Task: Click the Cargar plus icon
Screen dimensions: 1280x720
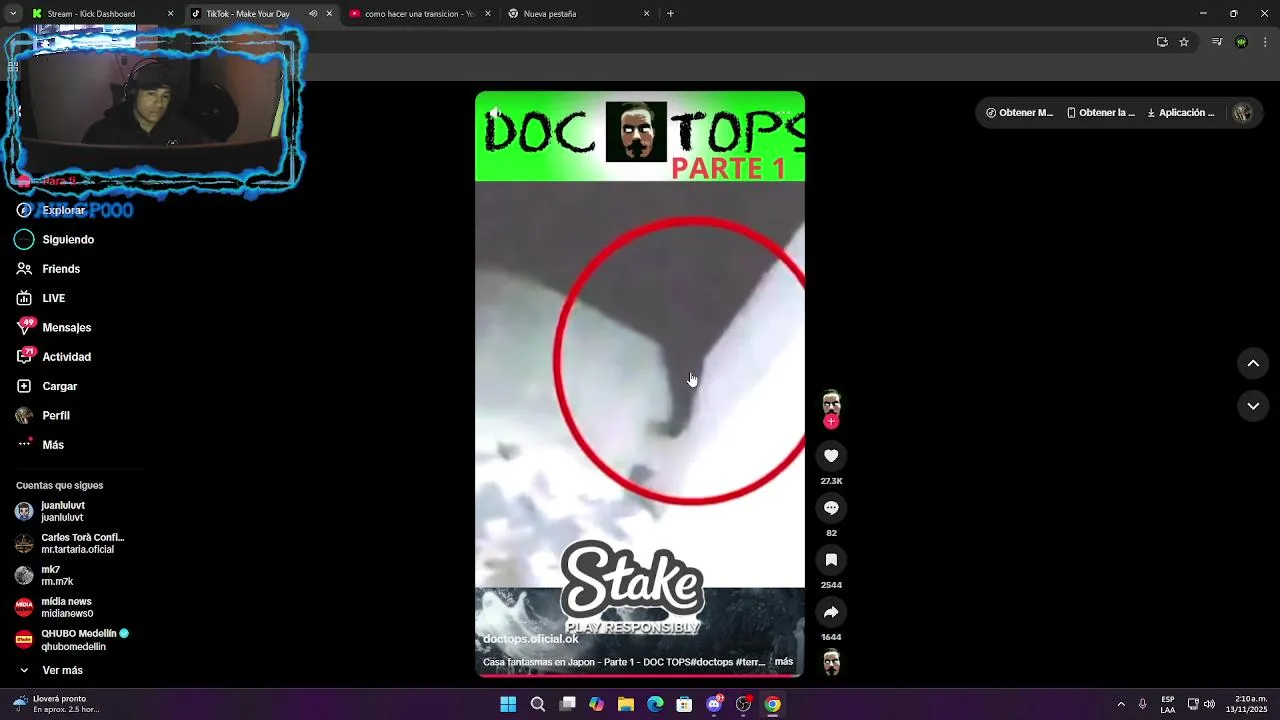Action: [24, 386]
